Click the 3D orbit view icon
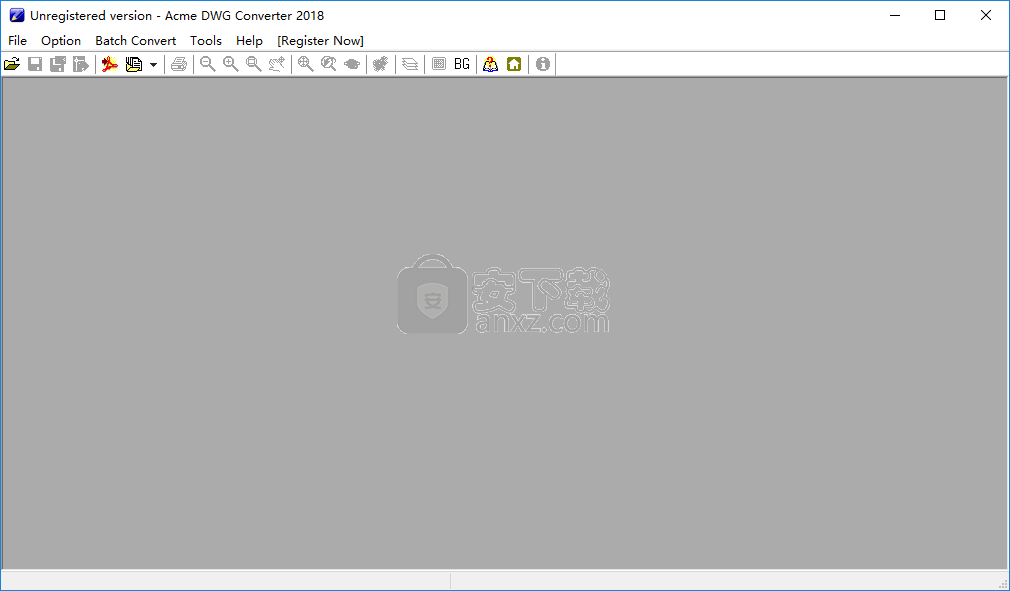 tap(352, 64)
